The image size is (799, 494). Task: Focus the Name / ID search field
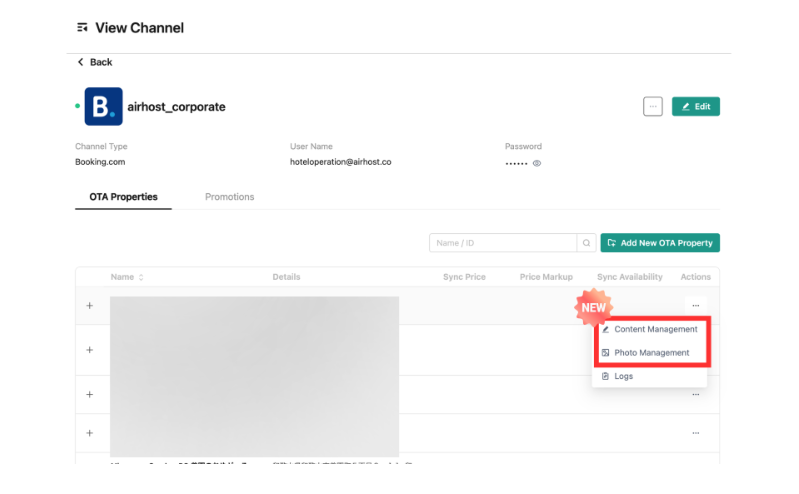[x=503, y=243]
